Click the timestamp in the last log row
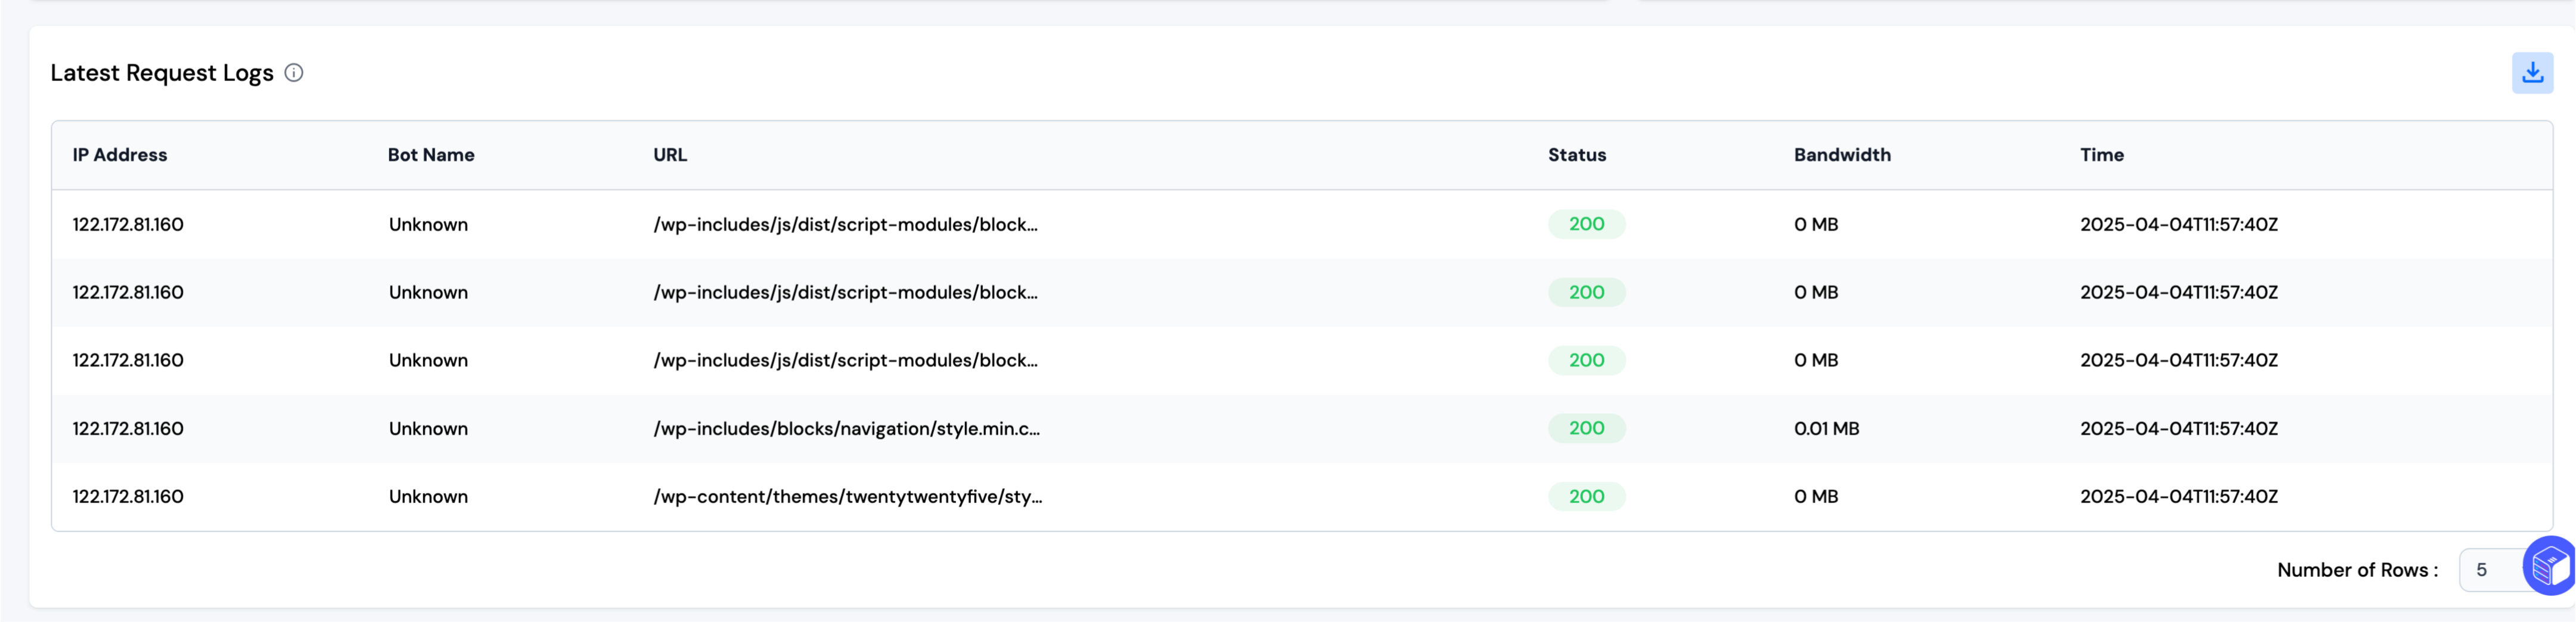The height and width of the screenshot is (622, 2576). [2178, 496]
